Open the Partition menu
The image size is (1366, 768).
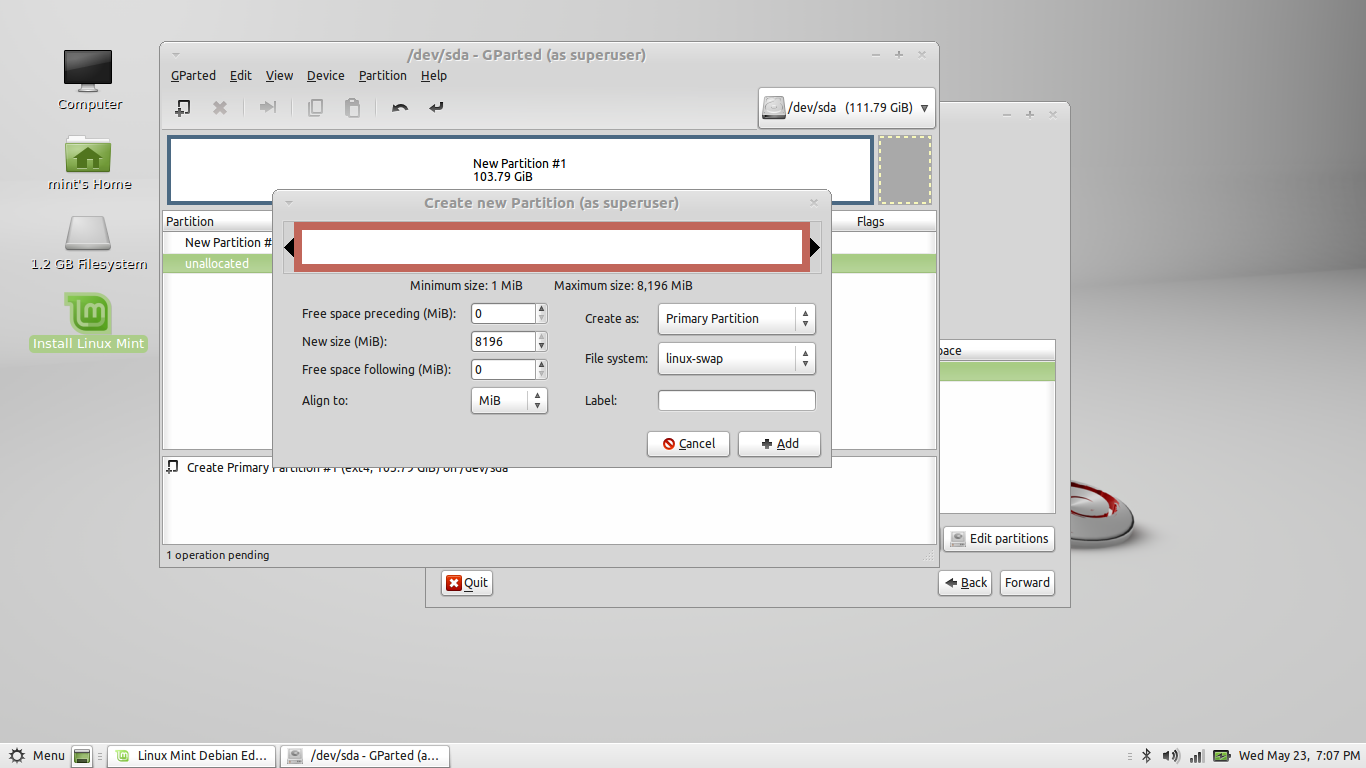point(382,76)
